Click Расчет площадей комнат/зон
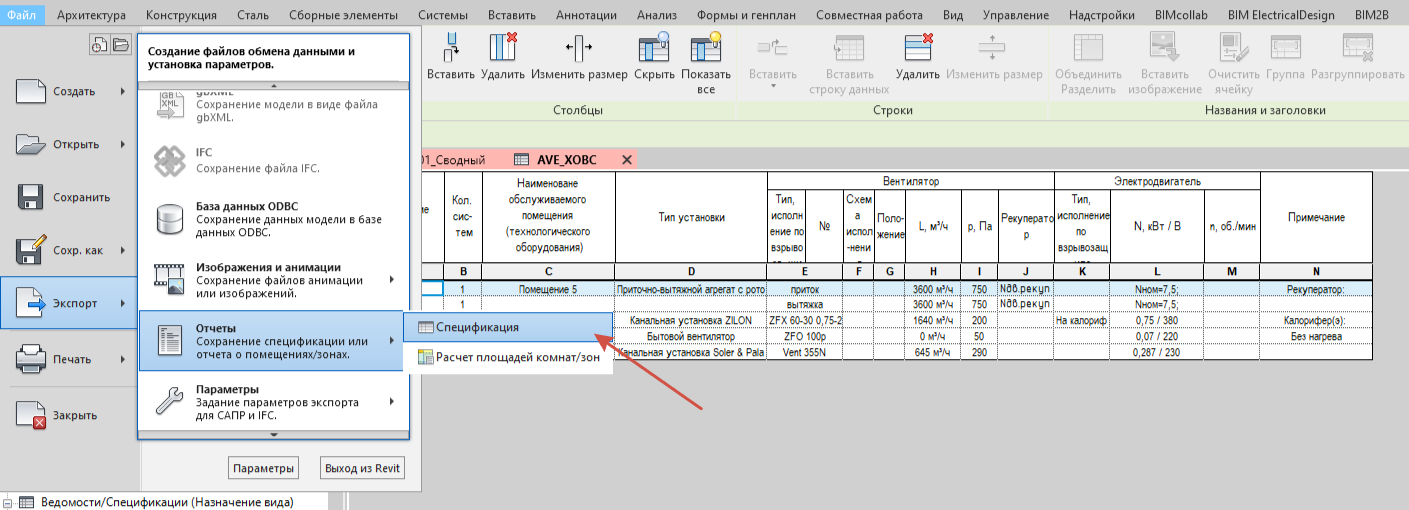The width and height of the screenshot is (1409, 510). (x=506, y=357)
